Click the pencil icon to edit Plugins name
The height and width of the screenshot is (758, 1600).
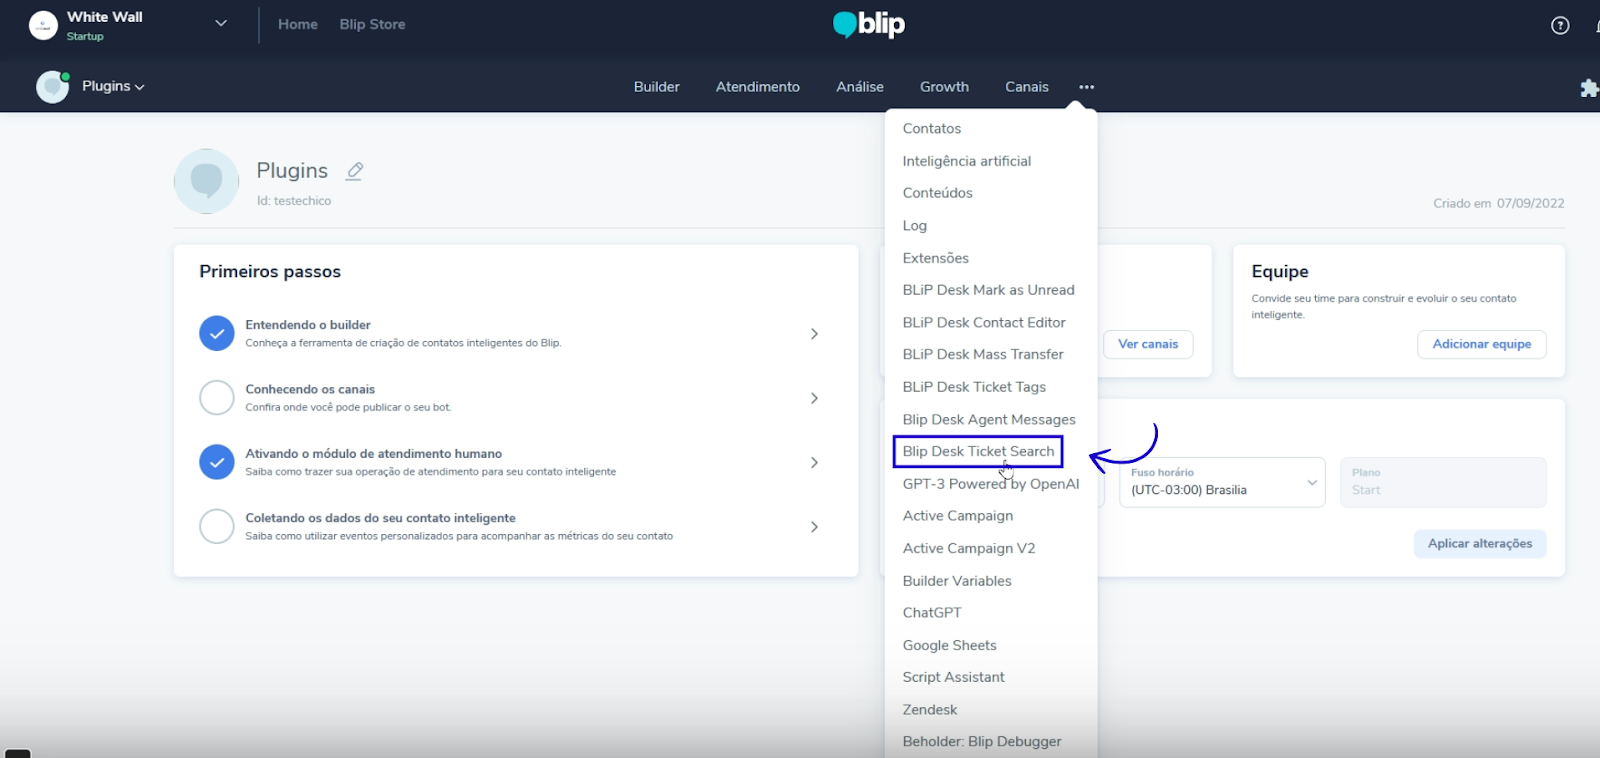coord(354,171)
